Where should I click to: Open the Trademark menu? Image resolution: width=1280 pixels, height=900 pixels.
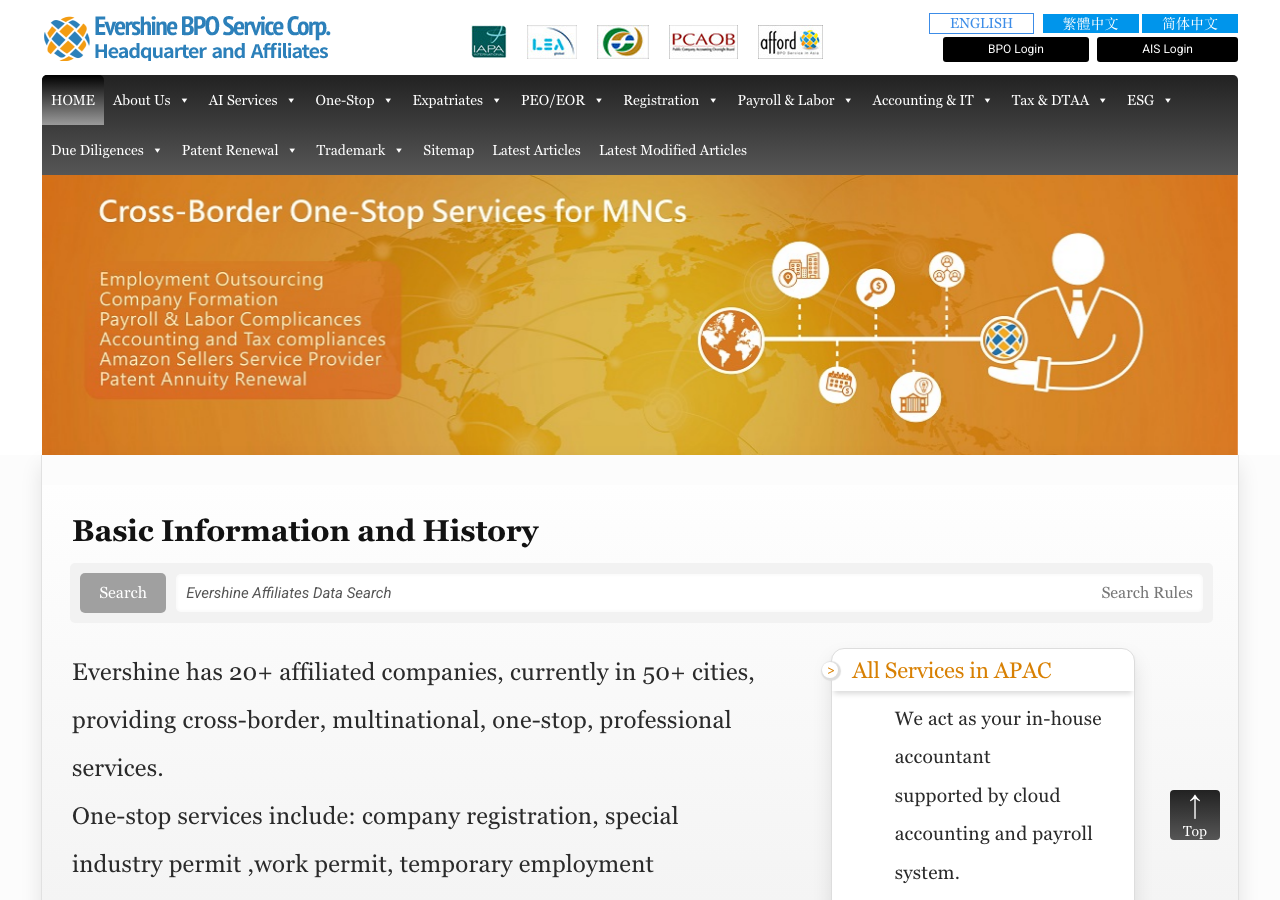(x=360, y=150)
